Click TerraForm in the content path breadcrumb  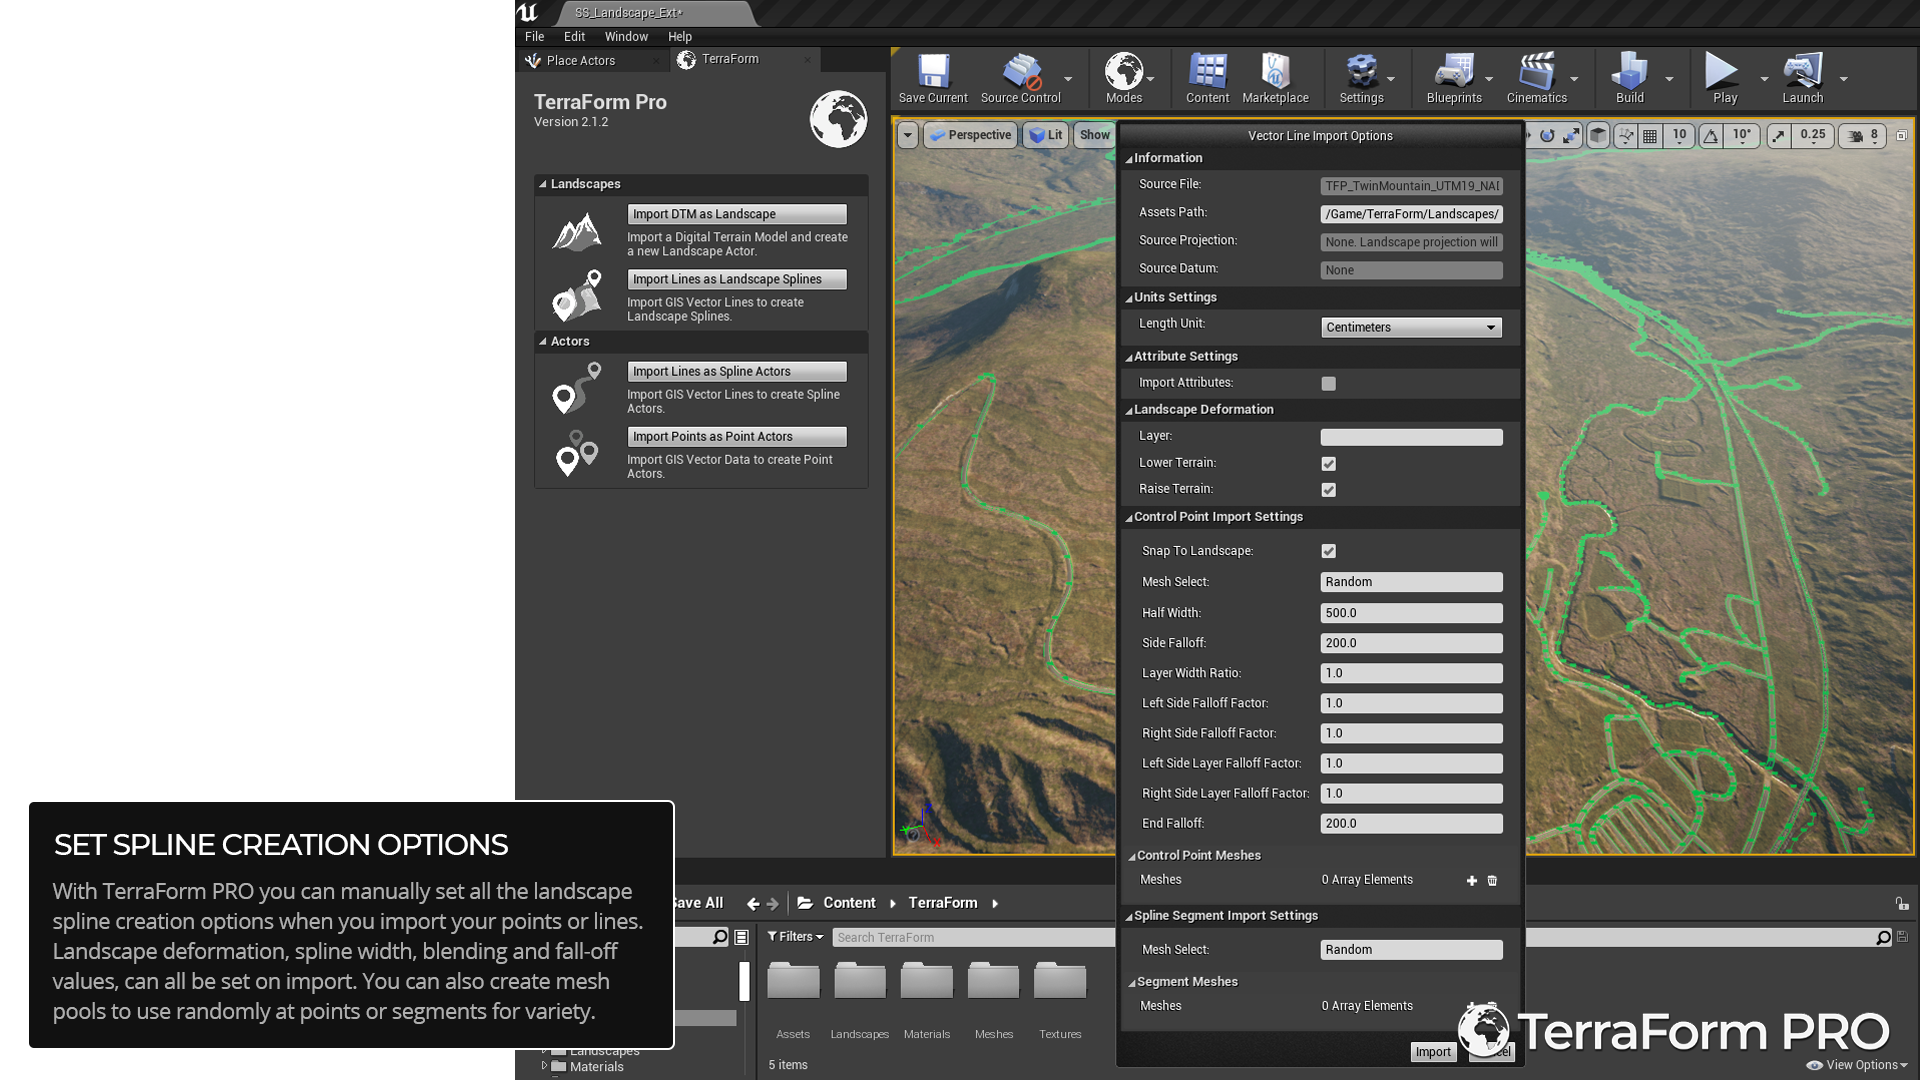point(942,904)
